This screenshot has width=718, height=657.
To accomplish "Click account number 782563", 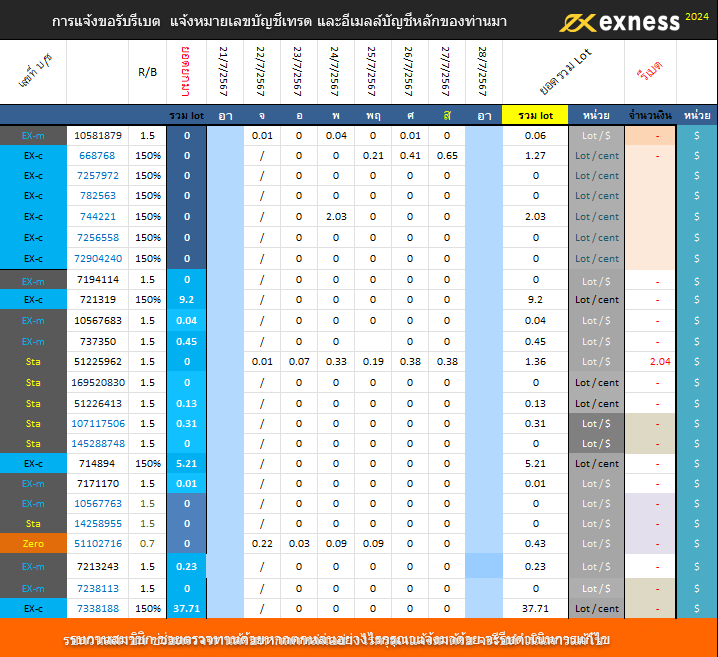I will point(98,195).
